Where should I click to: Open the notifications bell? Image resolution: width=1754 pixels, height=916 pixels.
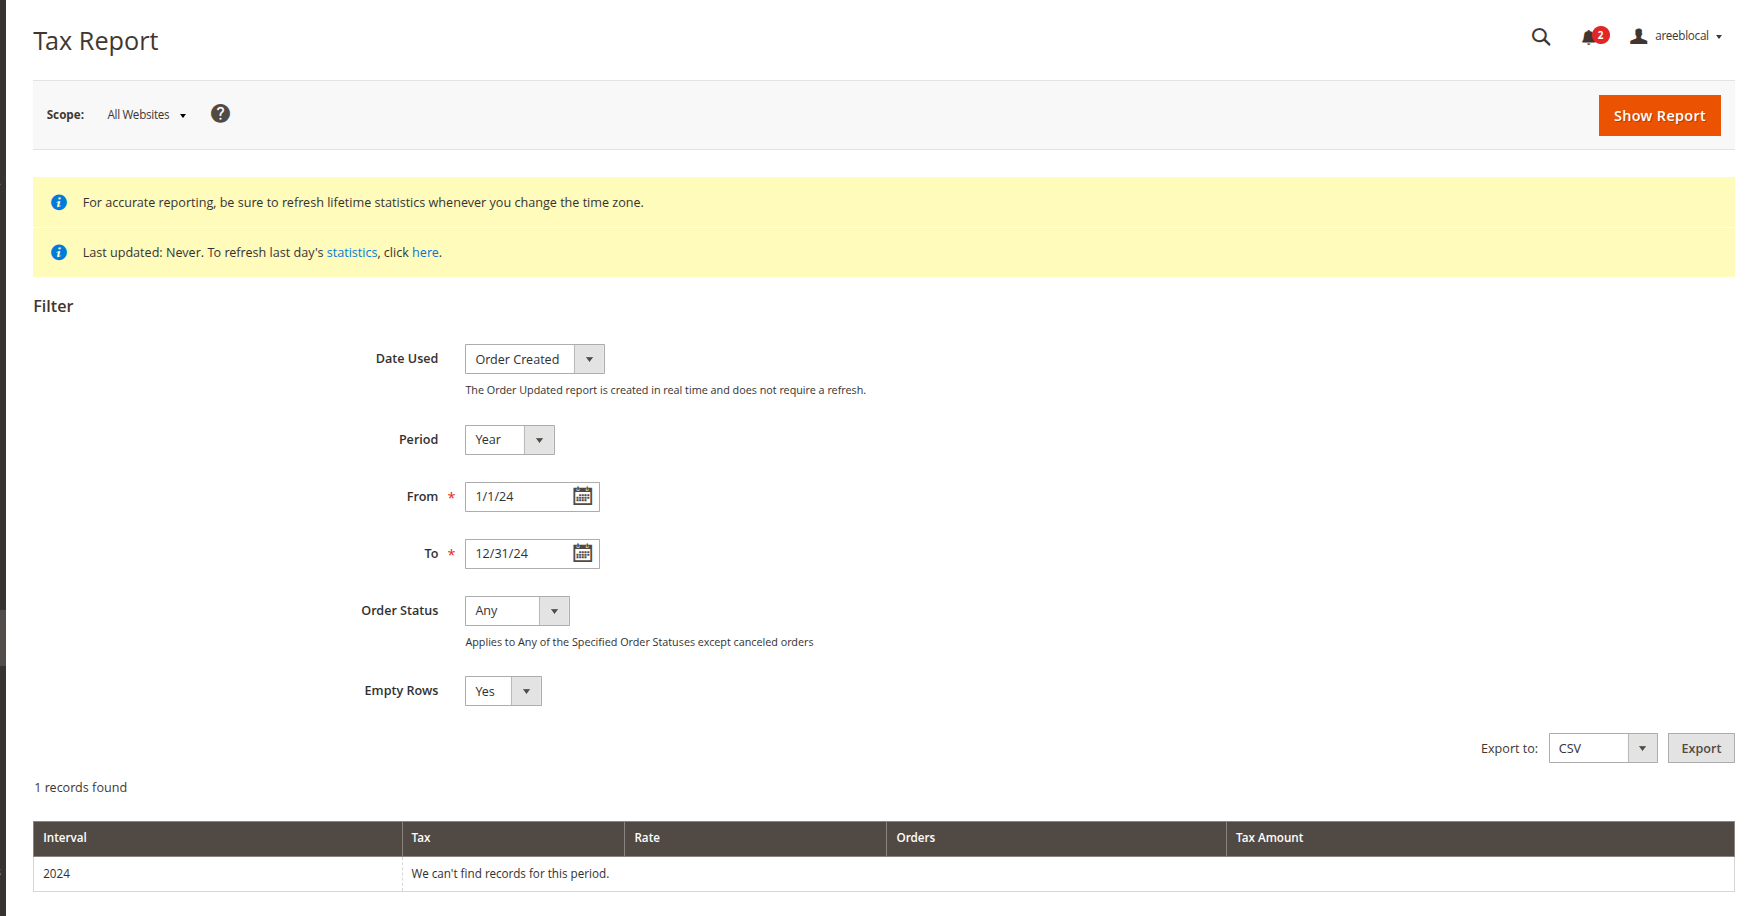[1589, 37]
